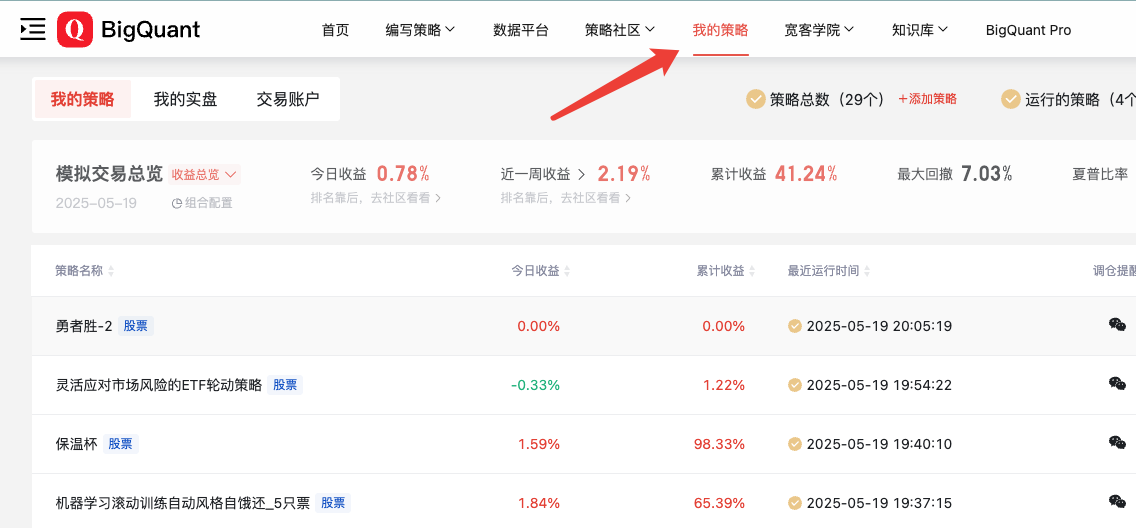Click the +添加策略 link
The image size is (1136, 528).
[927, 99]
